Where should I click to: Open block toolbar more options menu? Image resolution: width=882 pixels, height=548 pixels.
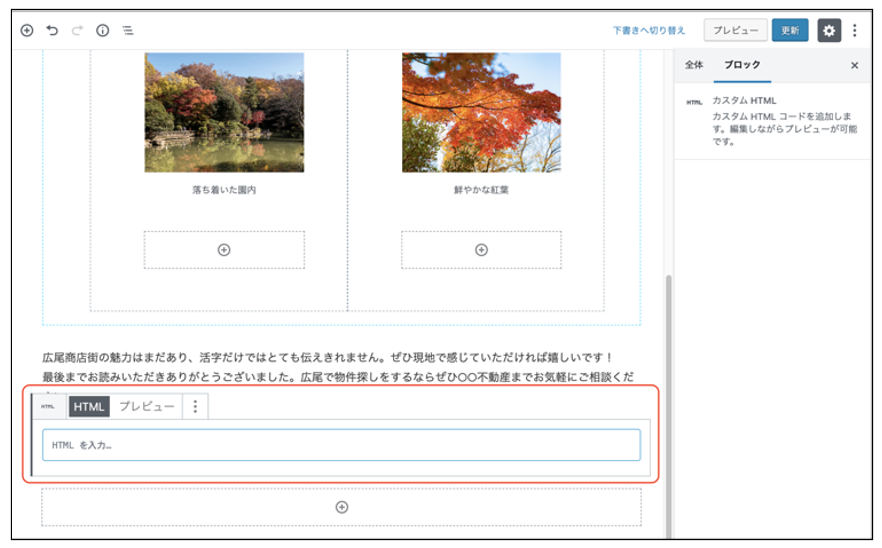[195, 406]
